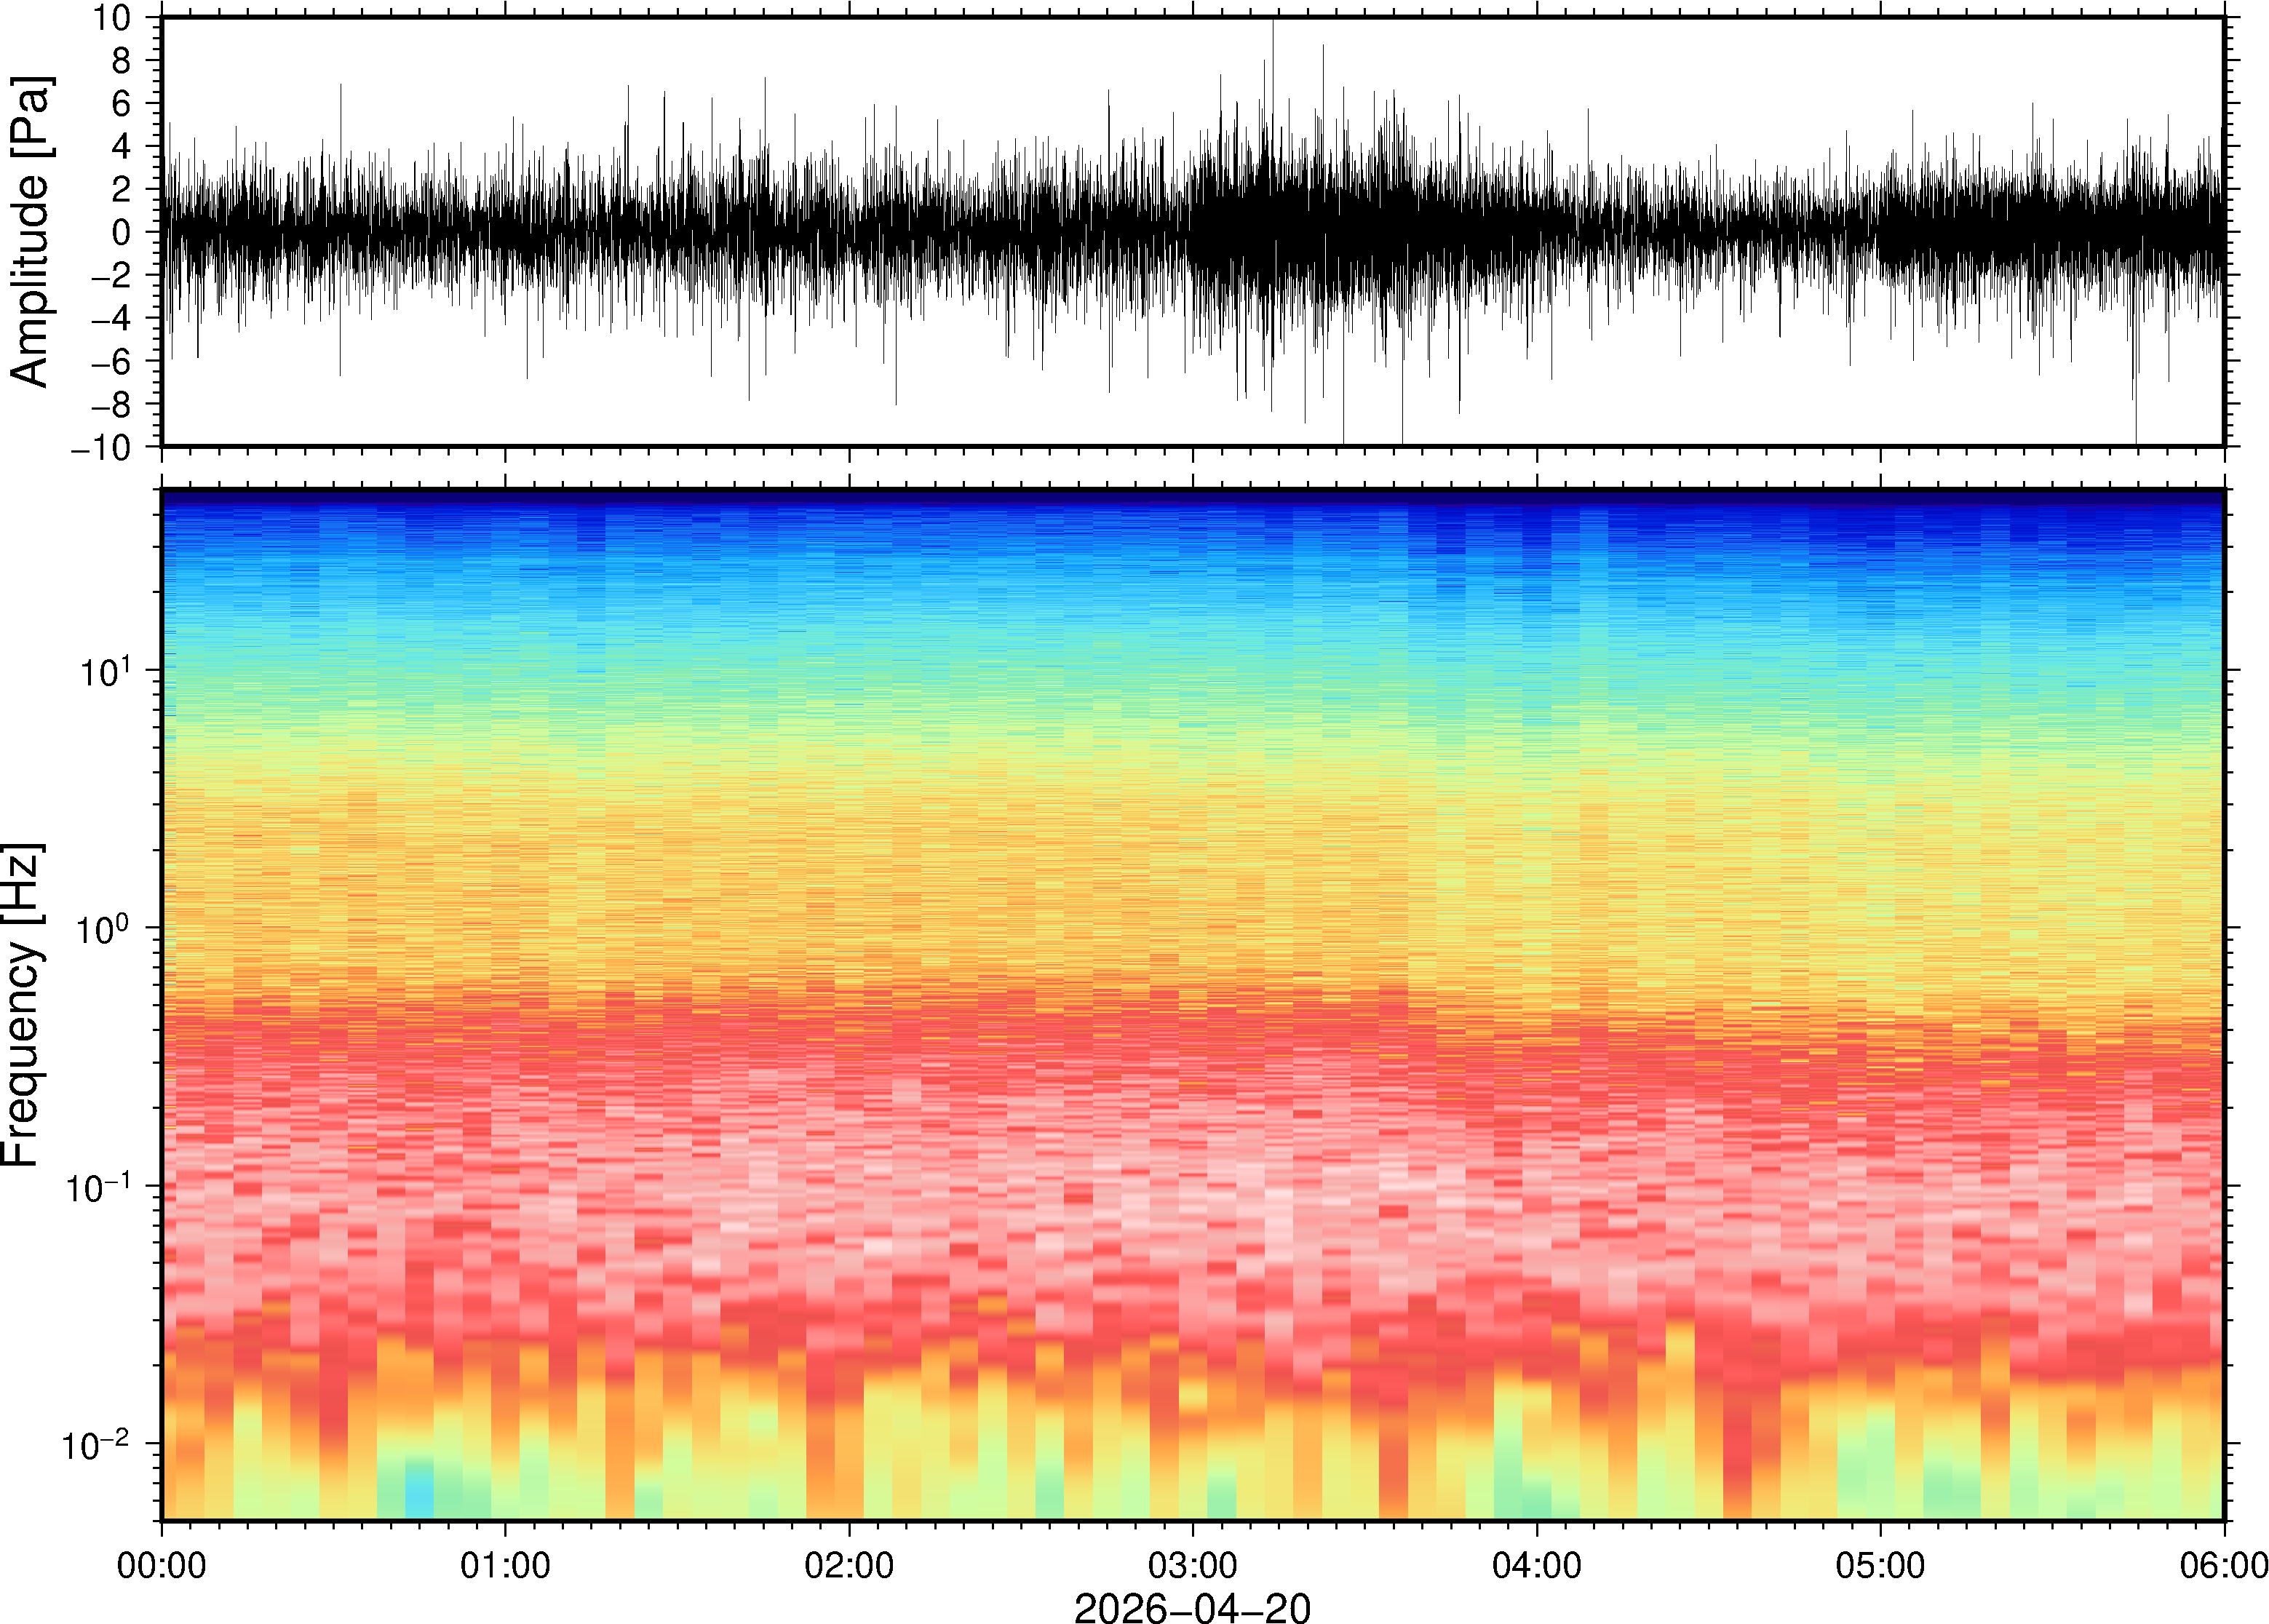The width and height of the screenshot is (2269, 1624).
Task: Click the −10 amplitude tick label
Action: click(x=100, y=447)
